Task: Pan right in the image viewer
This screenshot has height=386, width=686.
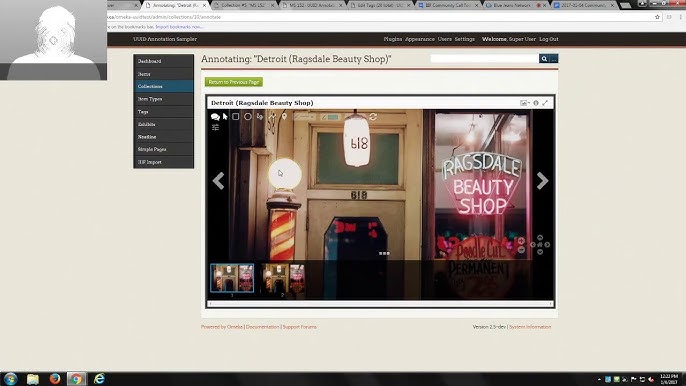Action: [547, 245]
